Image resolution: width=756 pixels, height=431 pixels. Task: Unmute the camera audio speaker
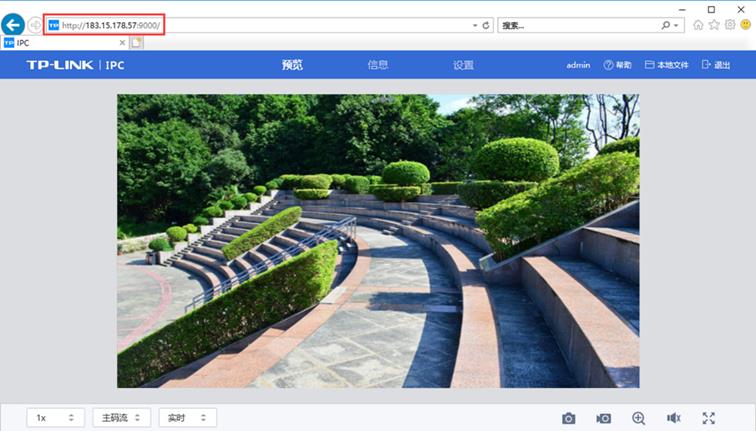point(673,418)
